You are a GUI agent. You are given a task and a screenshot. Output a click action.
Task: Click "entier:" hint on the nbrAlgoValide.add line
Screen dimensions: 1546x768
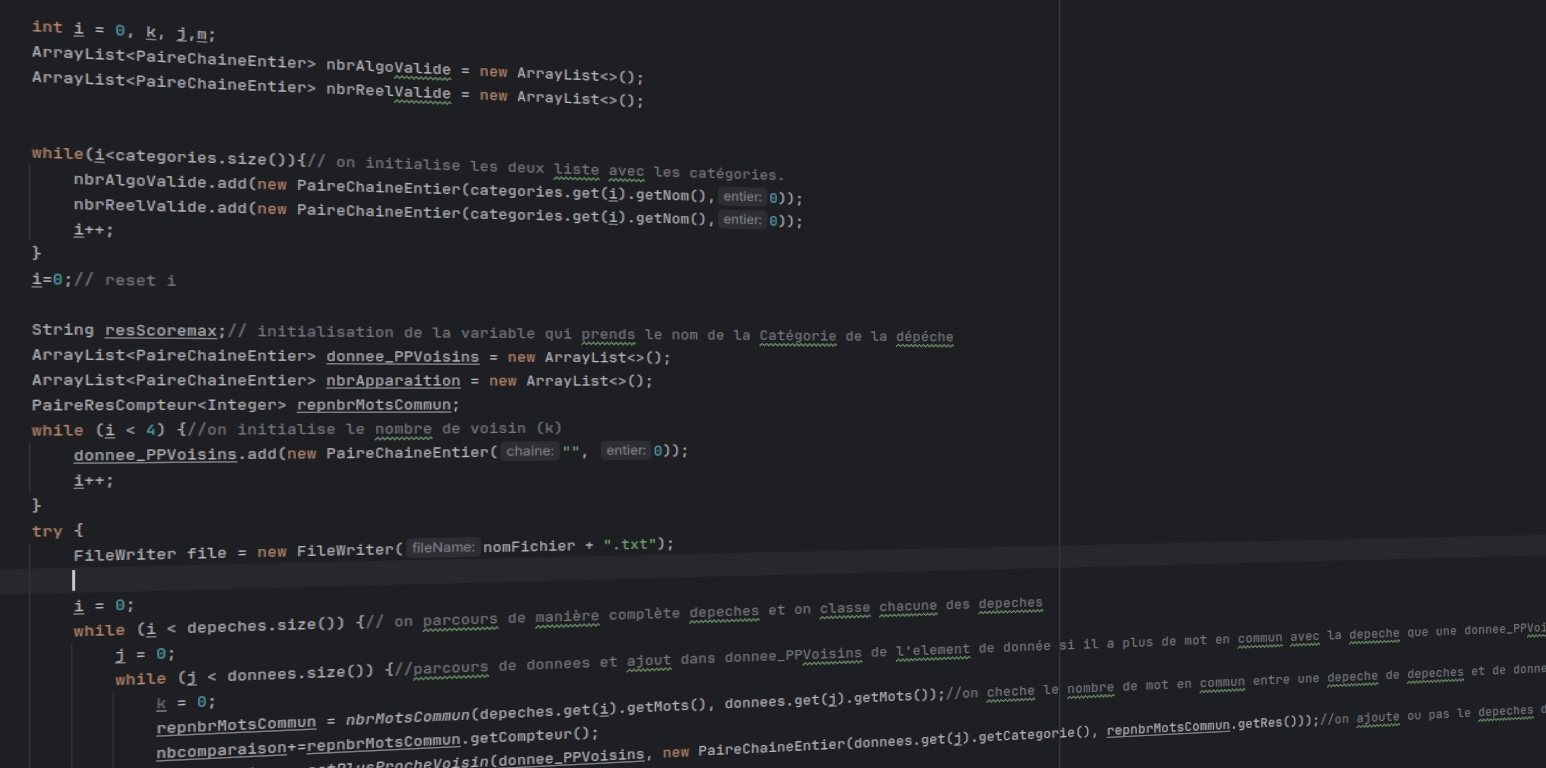(741, 197)
